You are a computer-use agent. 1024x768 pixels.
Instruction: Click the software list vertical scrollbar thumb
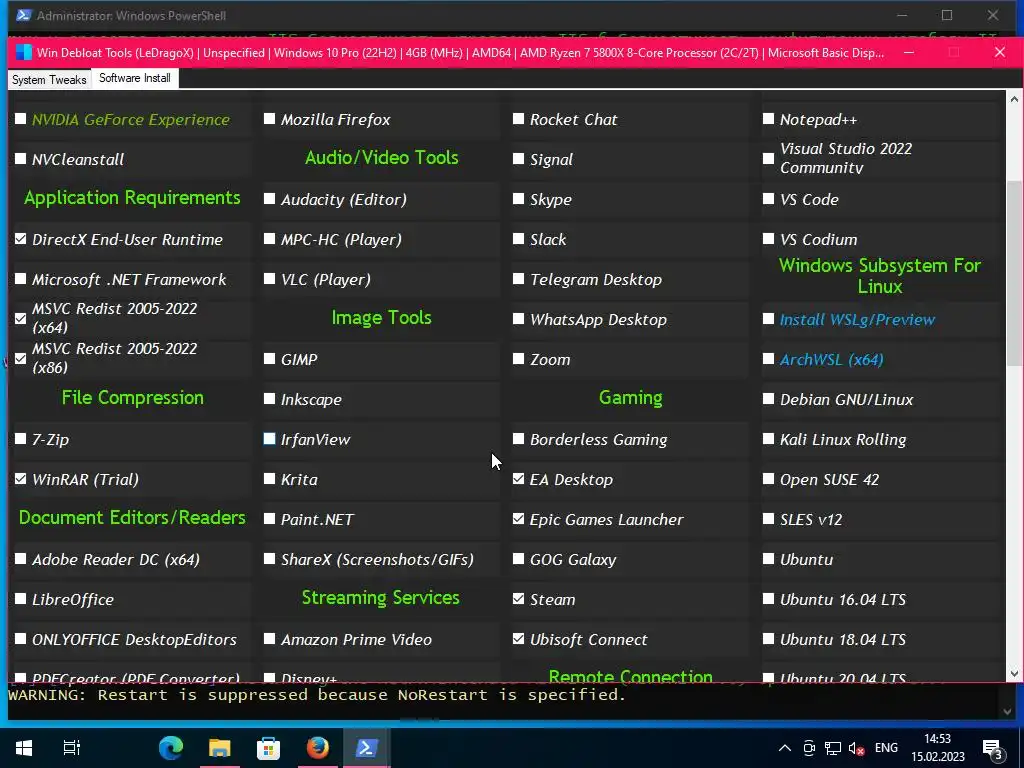pyautogui.click(x=1014, y=274)
